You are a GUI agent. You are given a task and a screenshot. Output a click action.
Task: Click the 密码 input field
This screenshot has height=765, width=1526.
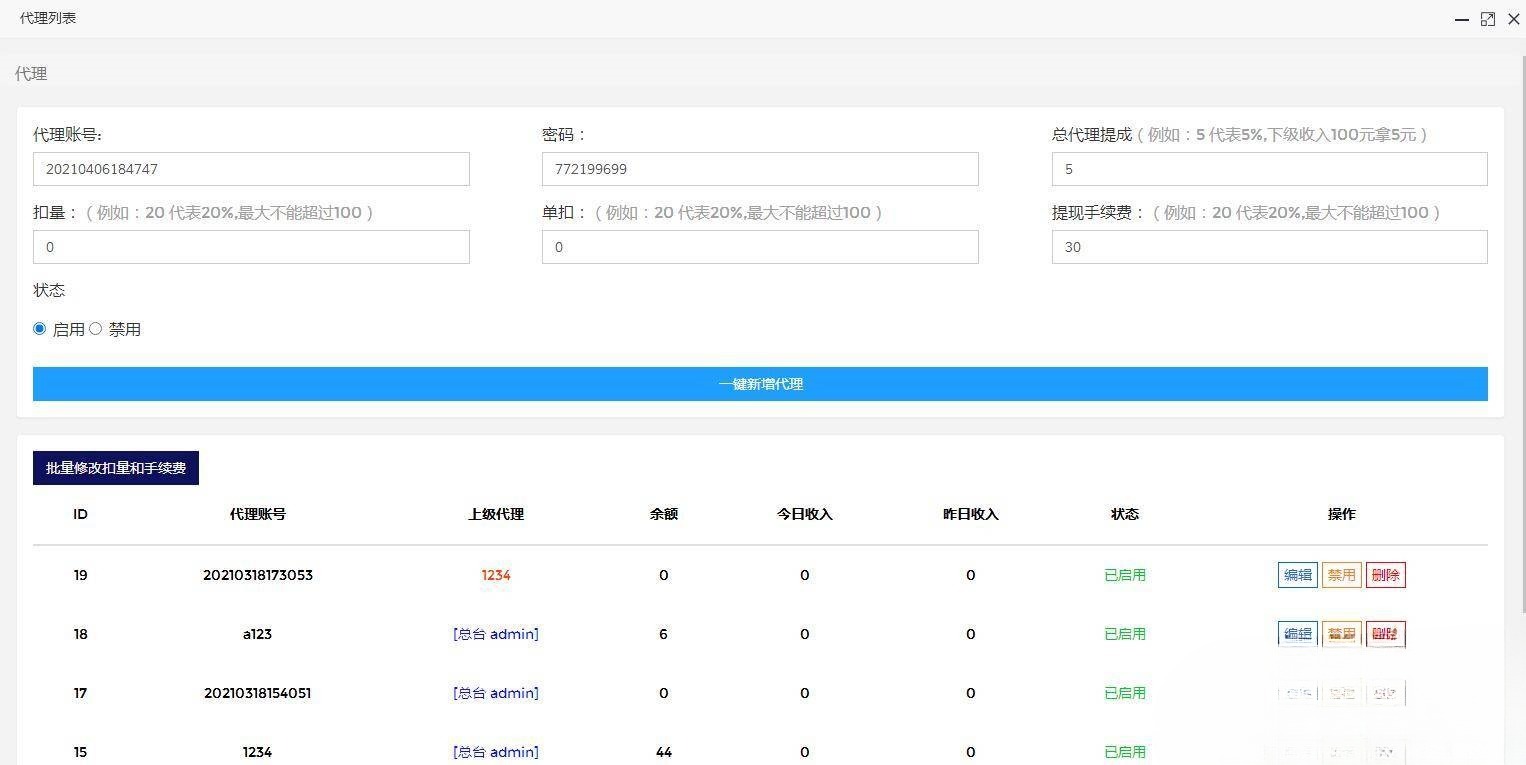(760, 168)
